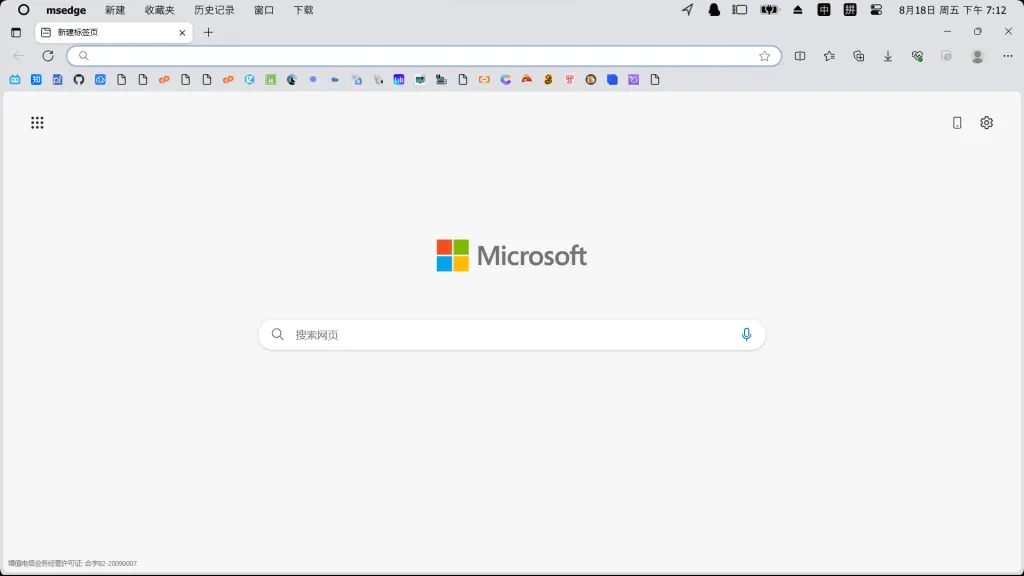Open the Bilibili bookmark icon
The width and height of the screenshot is (1024, 576).
pyautogui.click(x=15, y=80)
